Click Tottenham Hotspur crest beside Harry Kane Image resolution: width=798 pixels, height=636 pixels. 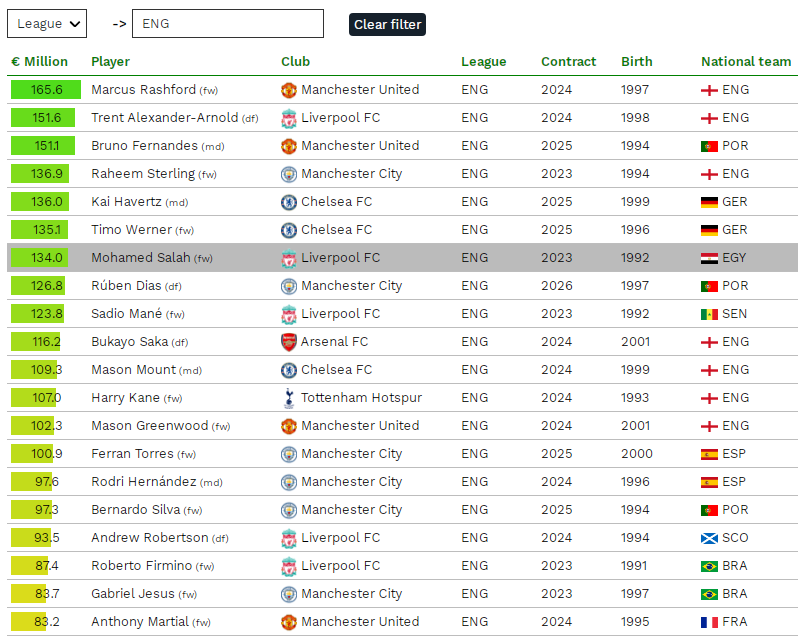(289, 398)
